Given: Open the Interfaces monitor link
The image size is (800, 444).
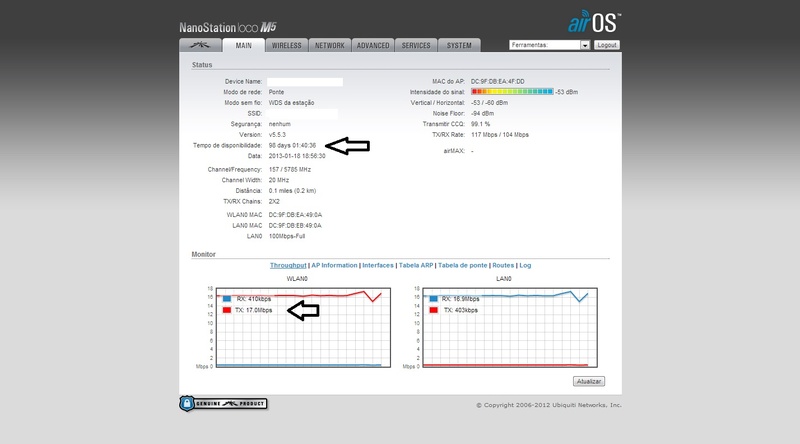Looking at the screenshot, I should [378, 265].
